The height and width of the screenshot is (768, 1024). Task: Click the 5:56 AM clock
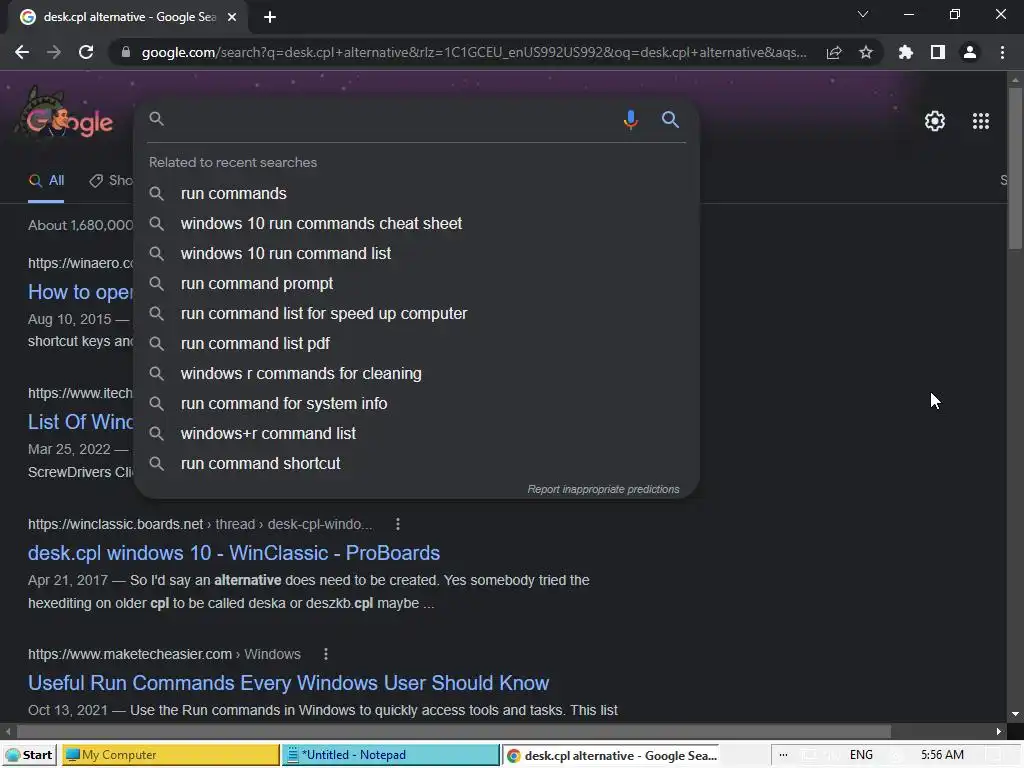pos(942,755)
